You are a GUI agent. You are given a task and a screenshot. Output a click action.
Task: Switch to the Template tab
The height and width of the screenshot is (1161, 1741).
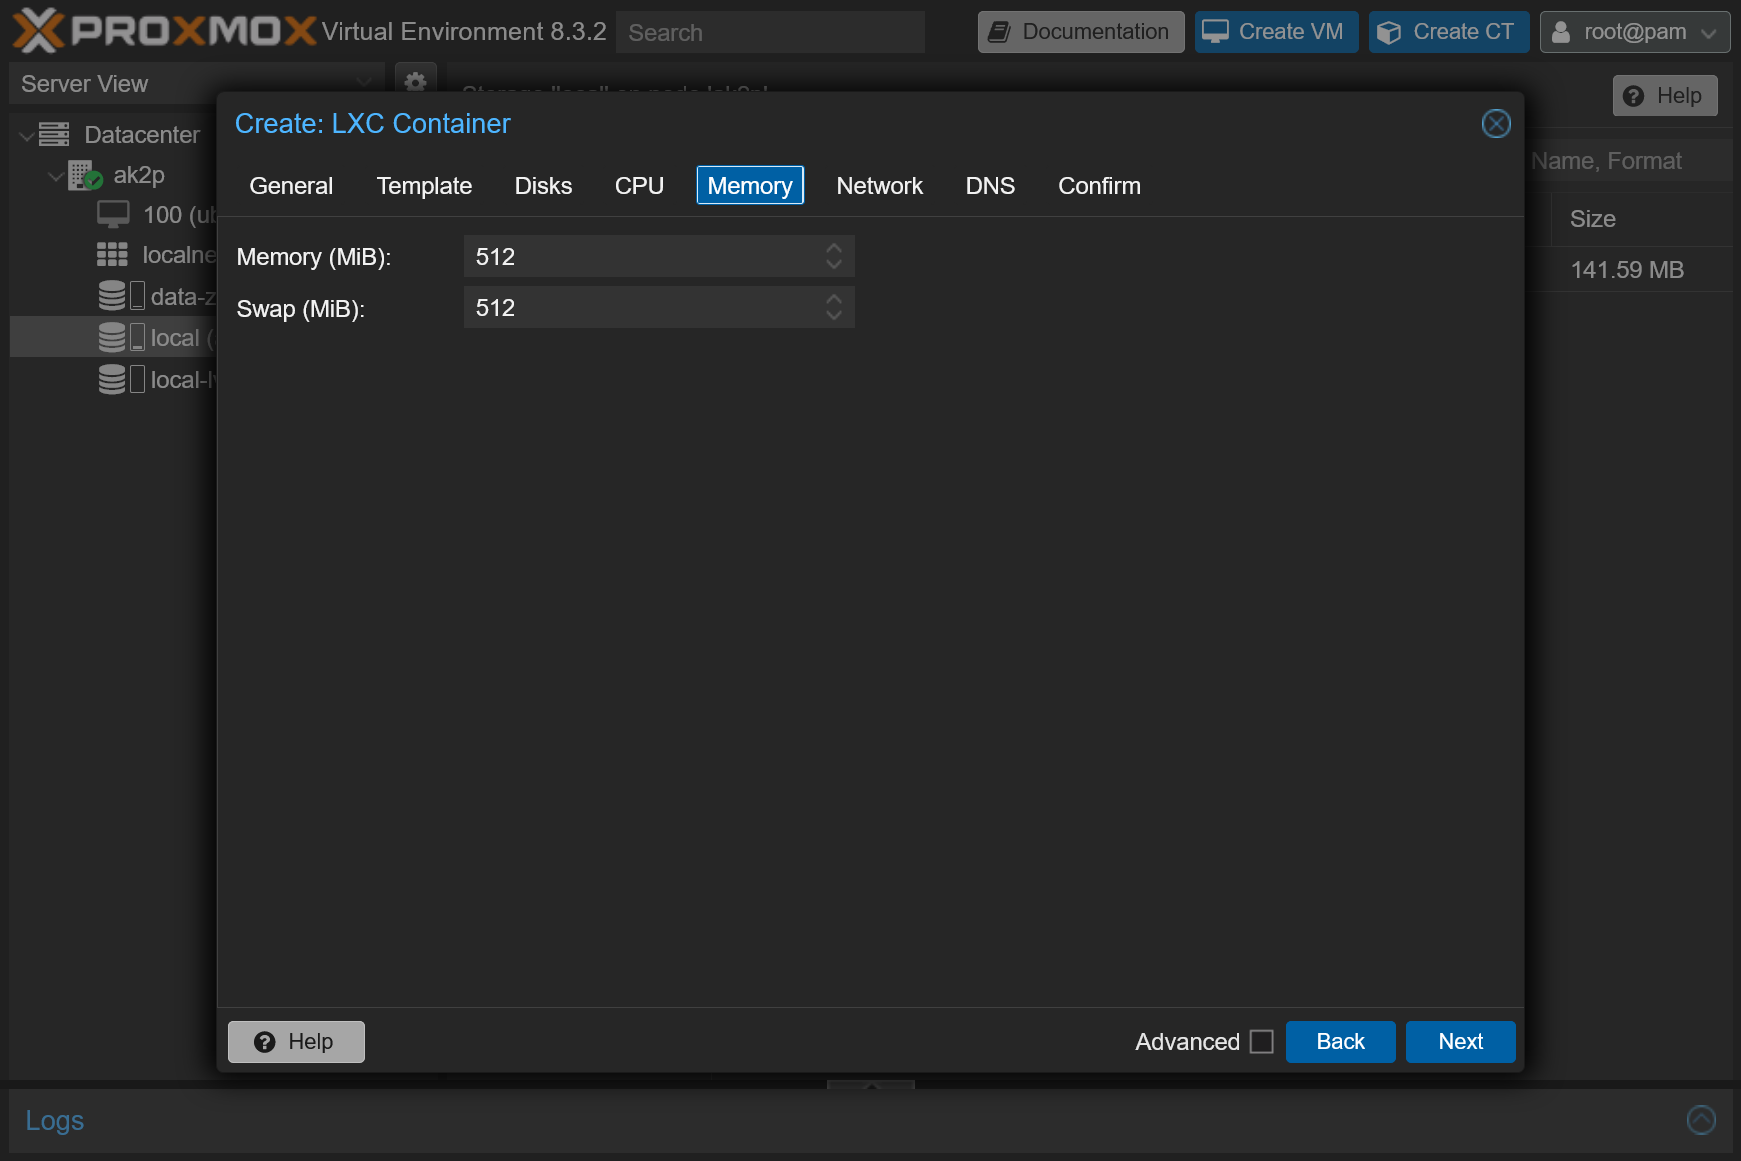(424, 186)
